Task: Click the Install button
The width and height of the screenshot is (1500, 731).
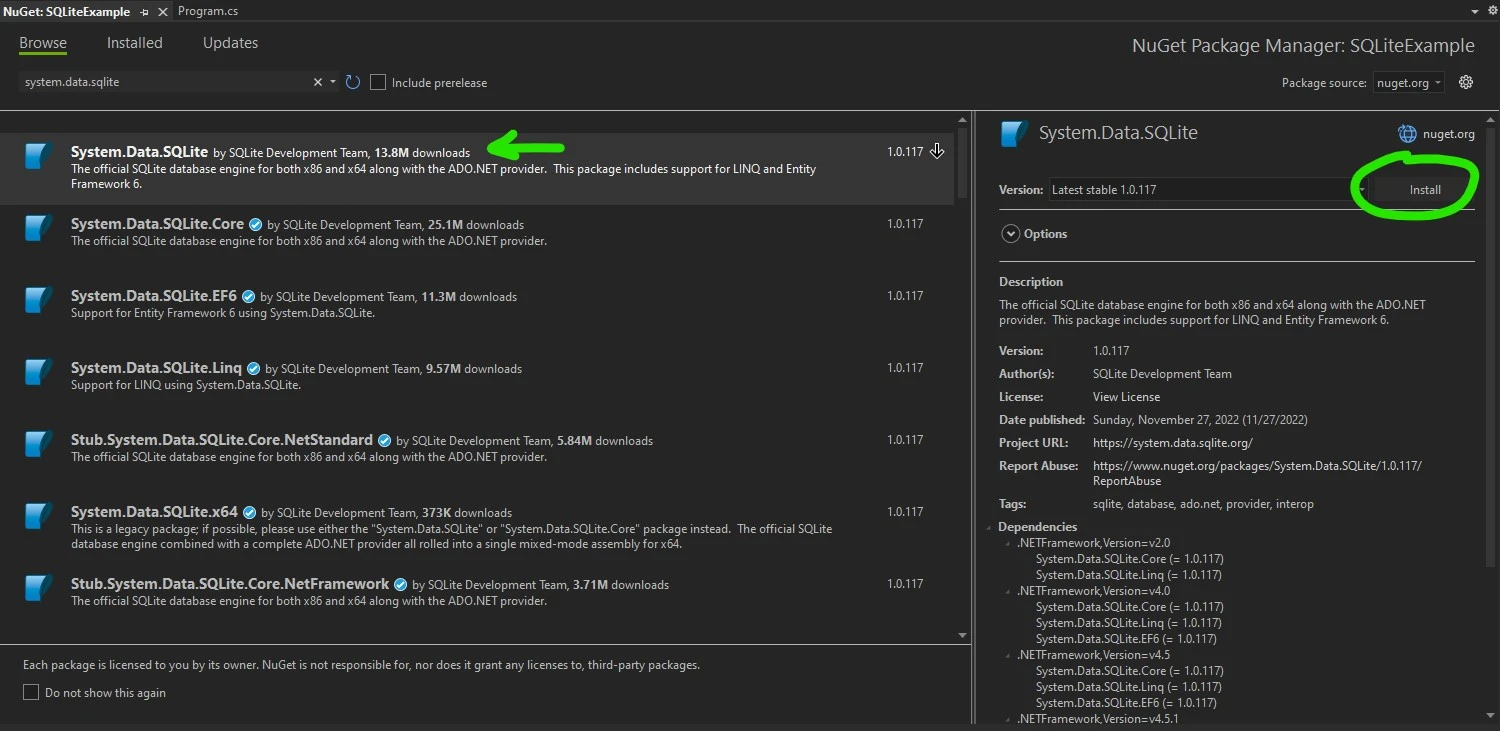Action: (1424, 190)
